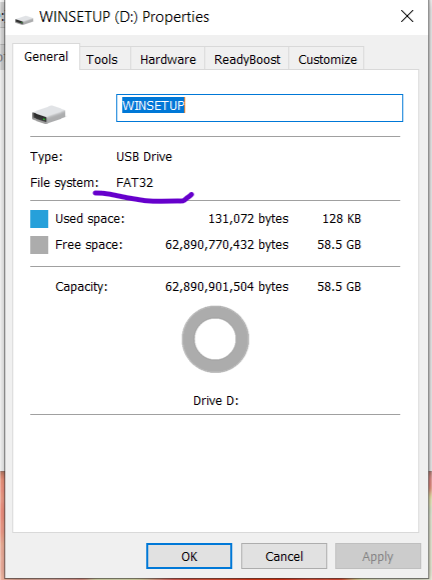Image resolution: width=432 pixels, height=580 pixels.
Task: Click the Apply button
Action: point(378,556)
